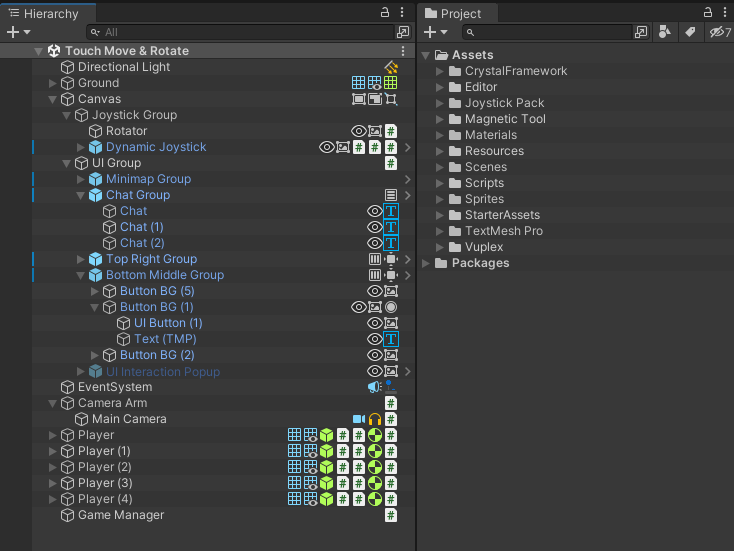Toggle eye icon on UI Interaction Popup row

pos(374,371)
